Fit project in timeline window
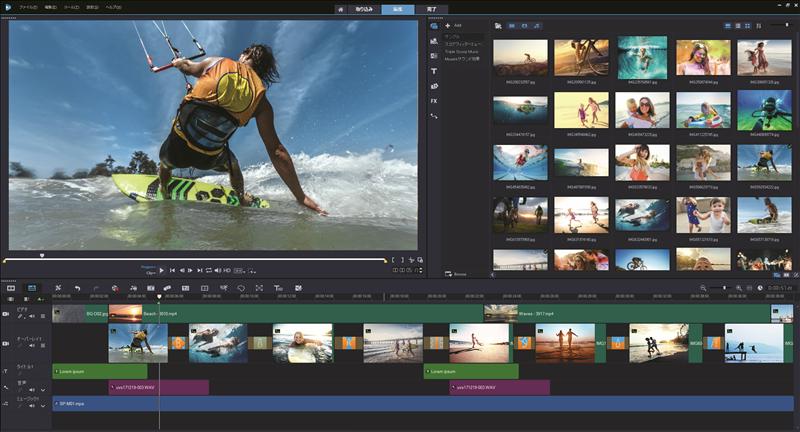The width and height of the screenshot is (800, 432). [x=749, y=288]
